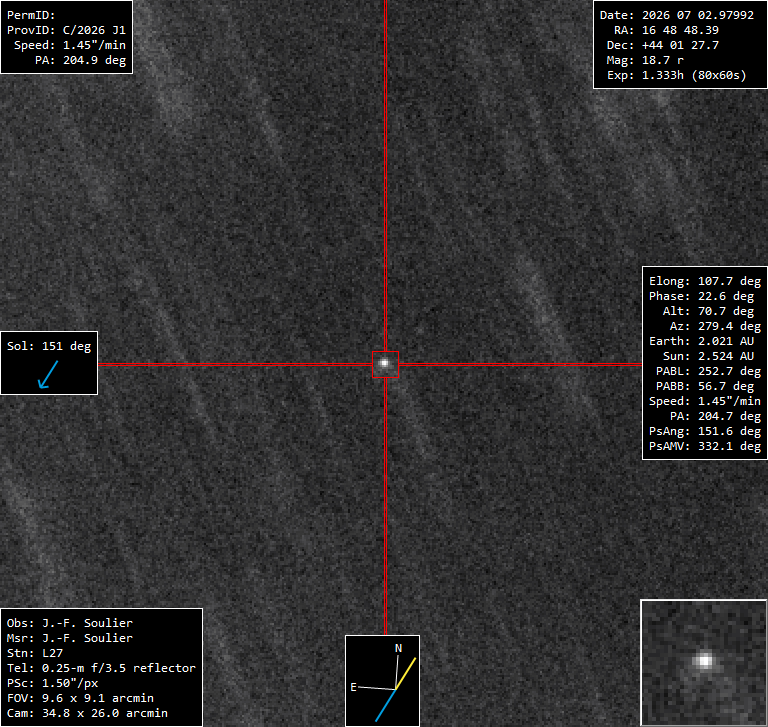Click 'PABB: 56.7 deg' text

point(705,386)
